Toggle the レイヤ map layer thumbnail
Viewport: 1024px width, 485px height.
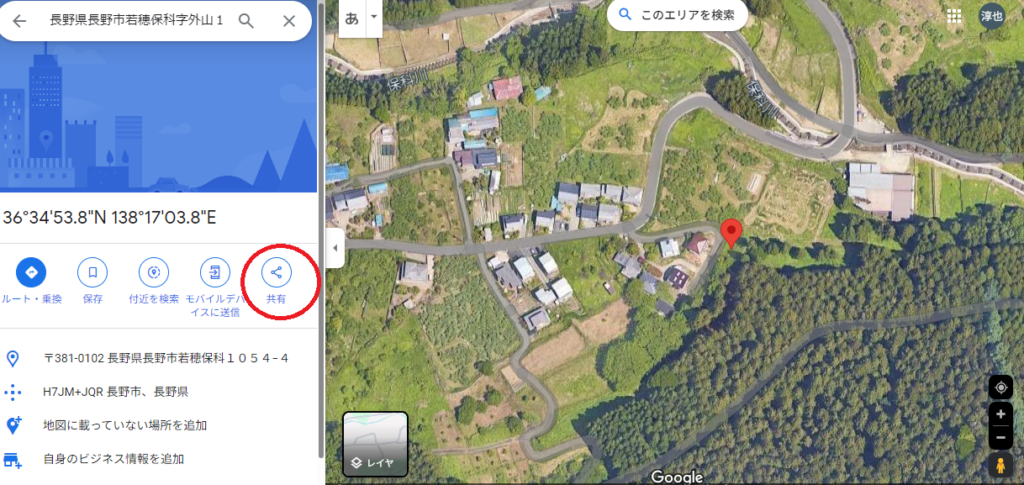click(x=376, y=444)
